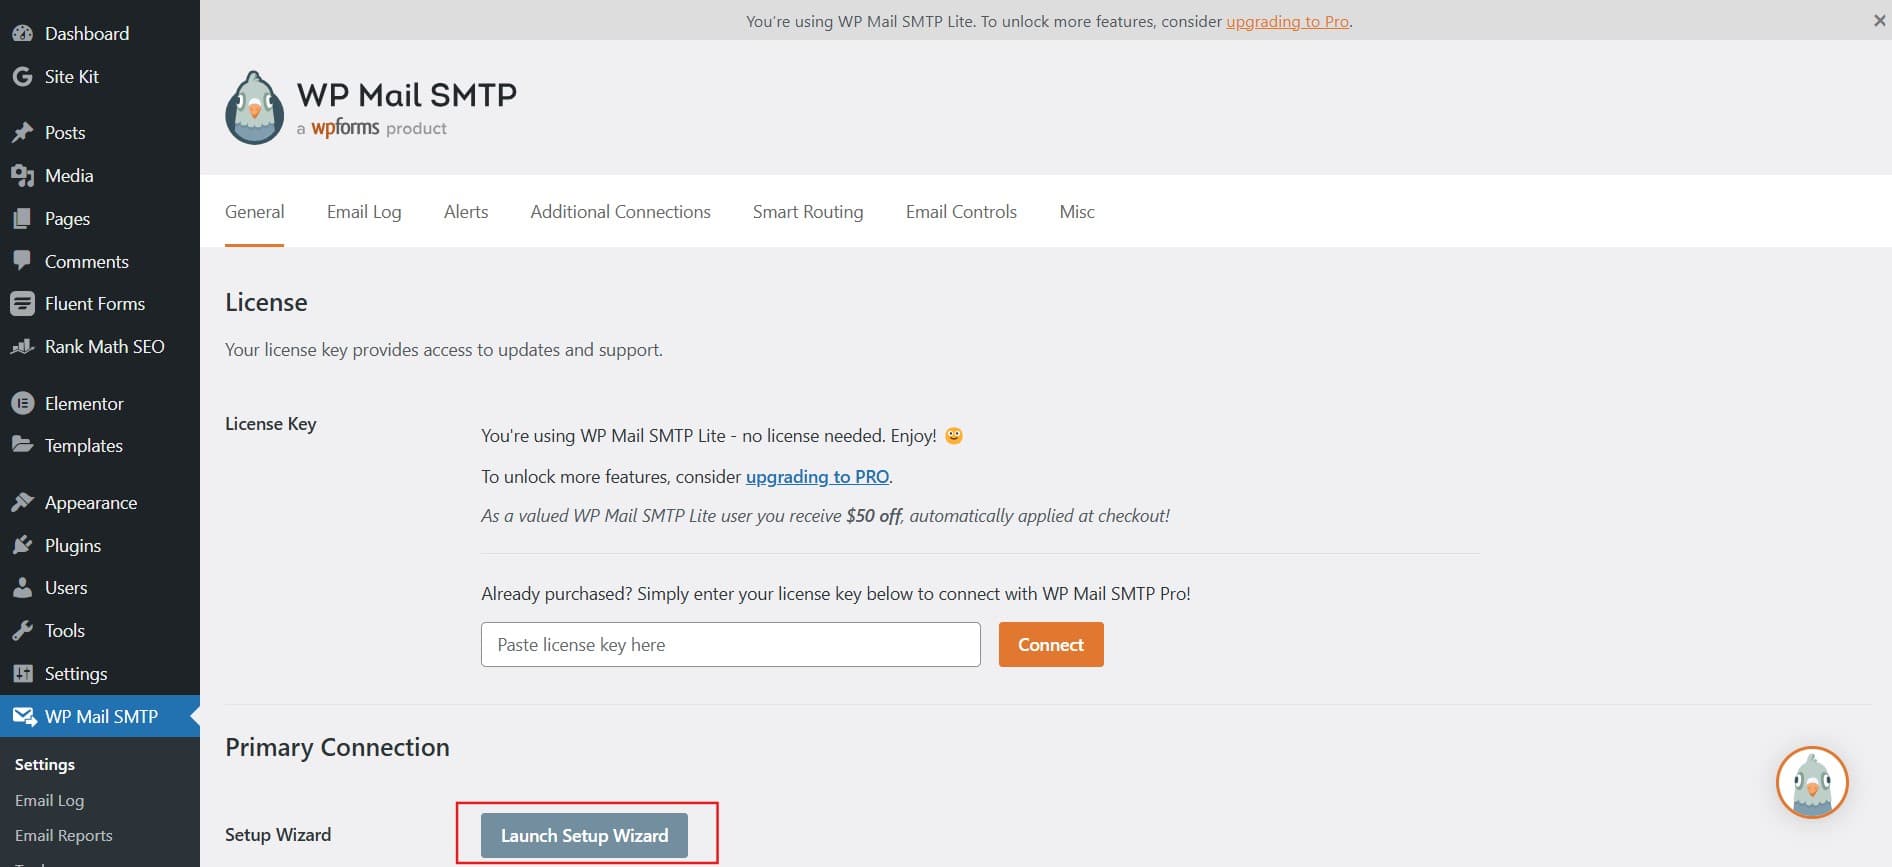Click the upgrading to Pro banner link
The height and width of the screenshot is (867, 1892).
point(1287,21)
